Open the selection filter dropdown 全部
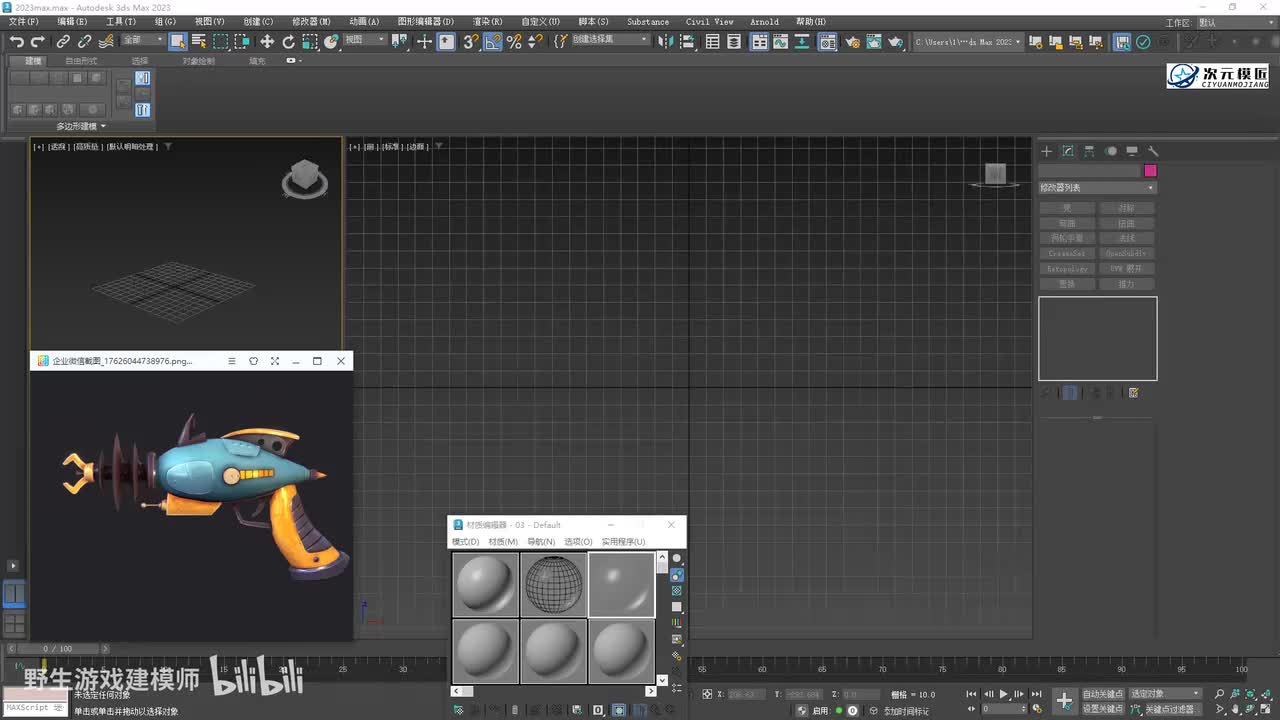The width and height of the screenshot is (1280, 720). [x=143, y=40]
